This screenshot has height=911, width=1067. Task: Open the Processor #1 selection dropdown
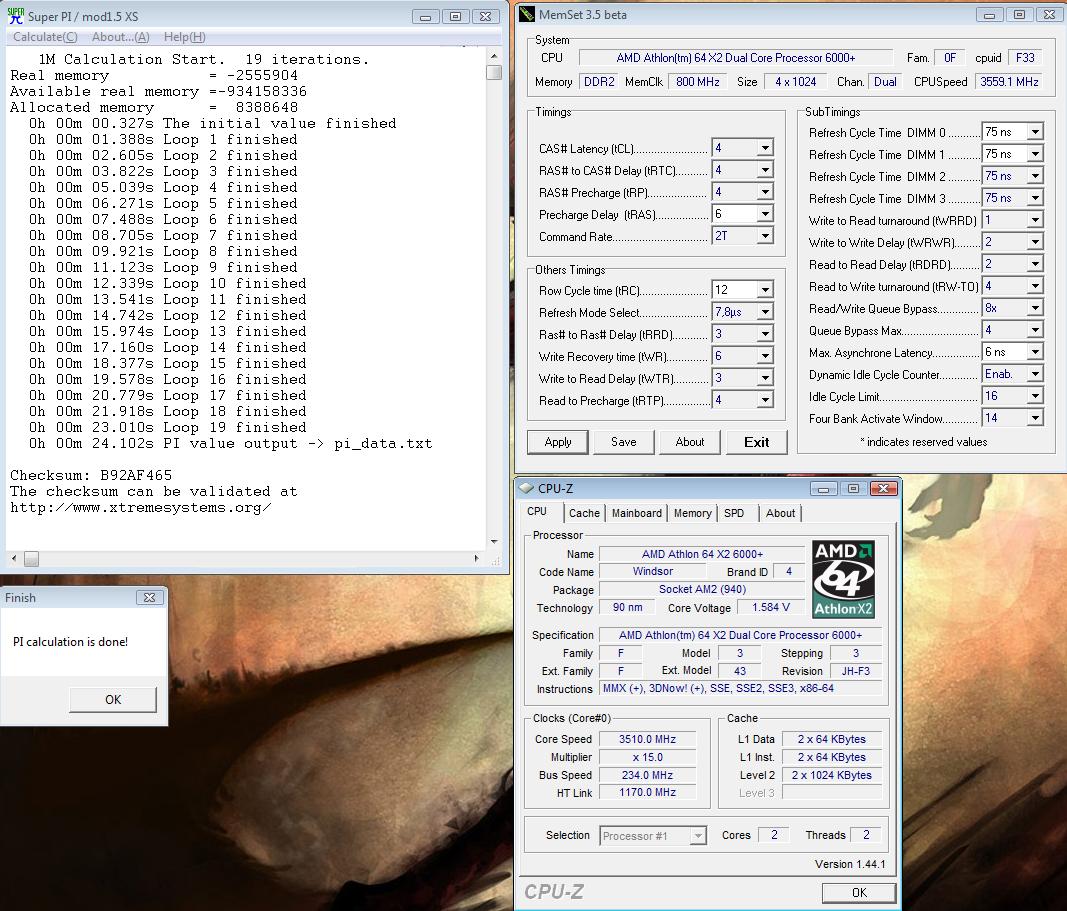pos(697,835)
